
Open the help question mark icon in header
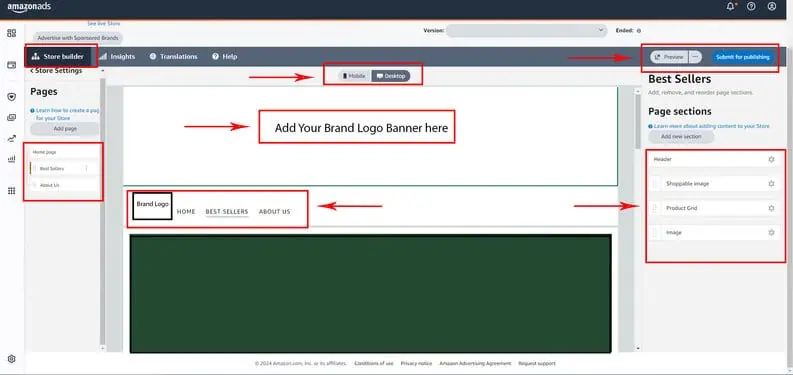point(751,7)
